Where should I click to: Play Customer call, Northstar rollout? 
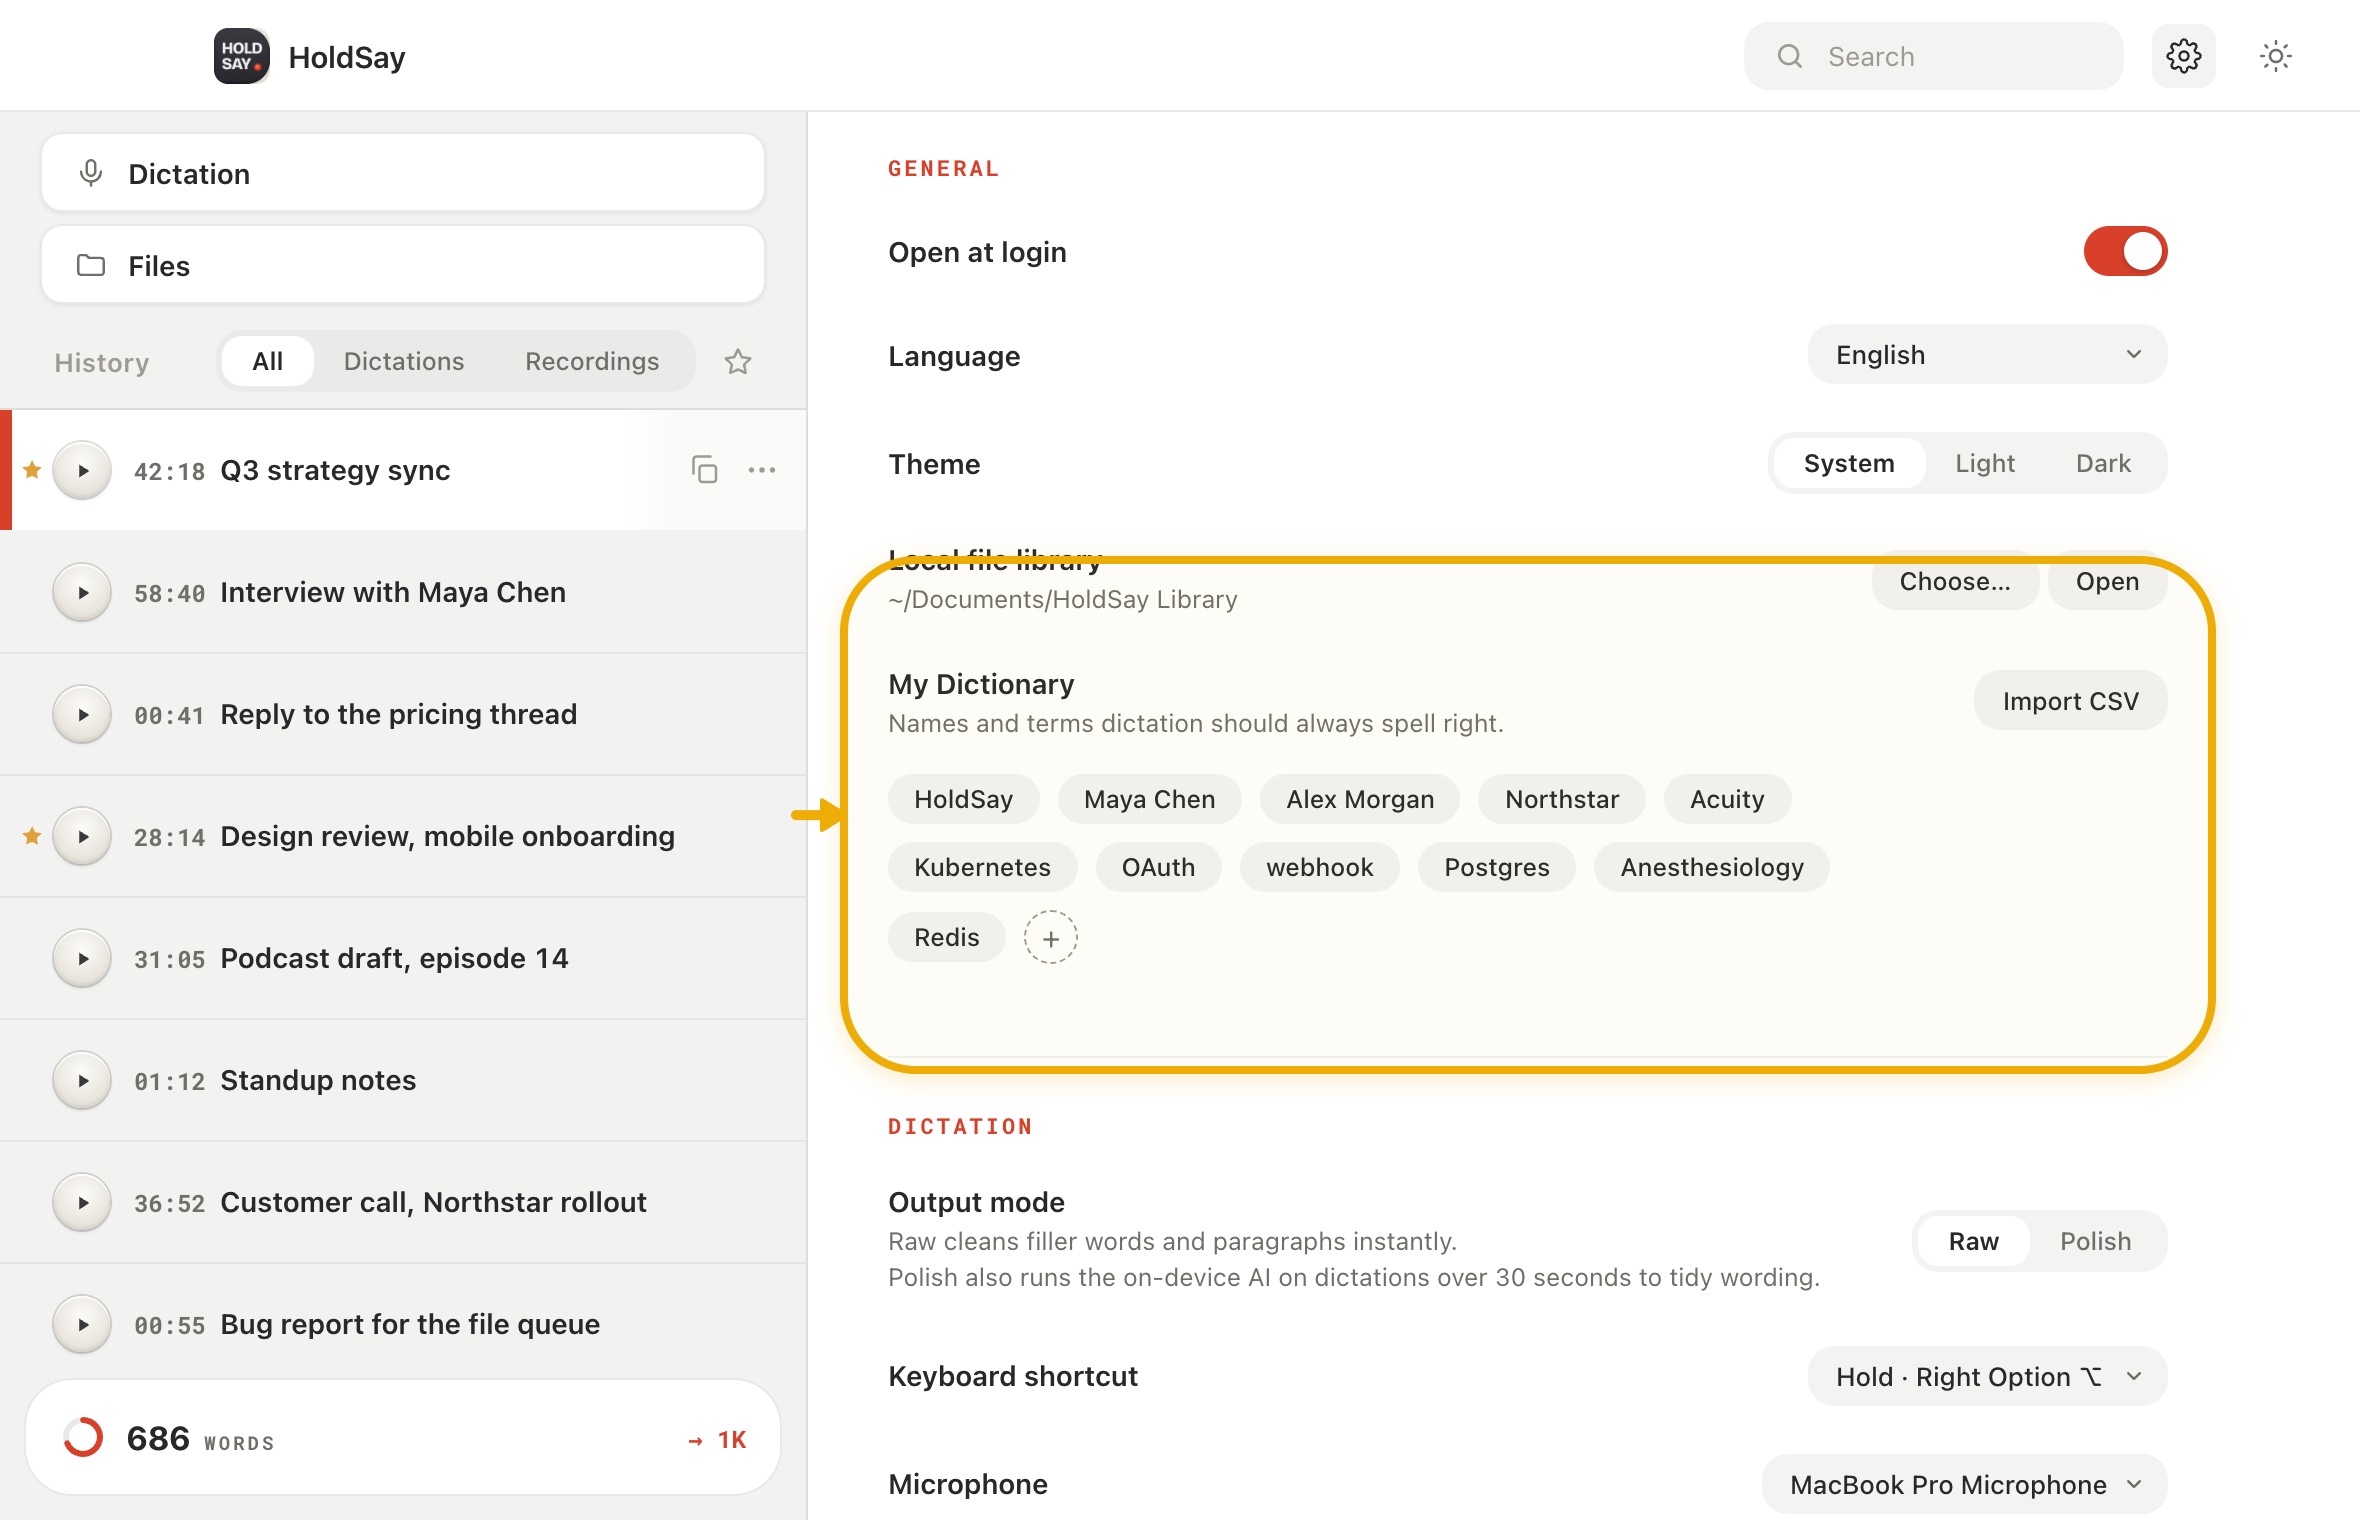82,1202
